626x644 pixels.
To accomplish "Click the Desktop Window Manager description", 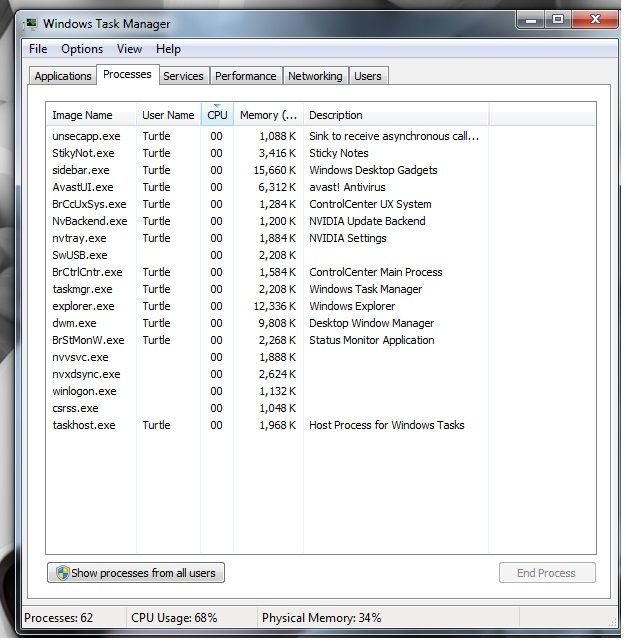I will 371,323.
